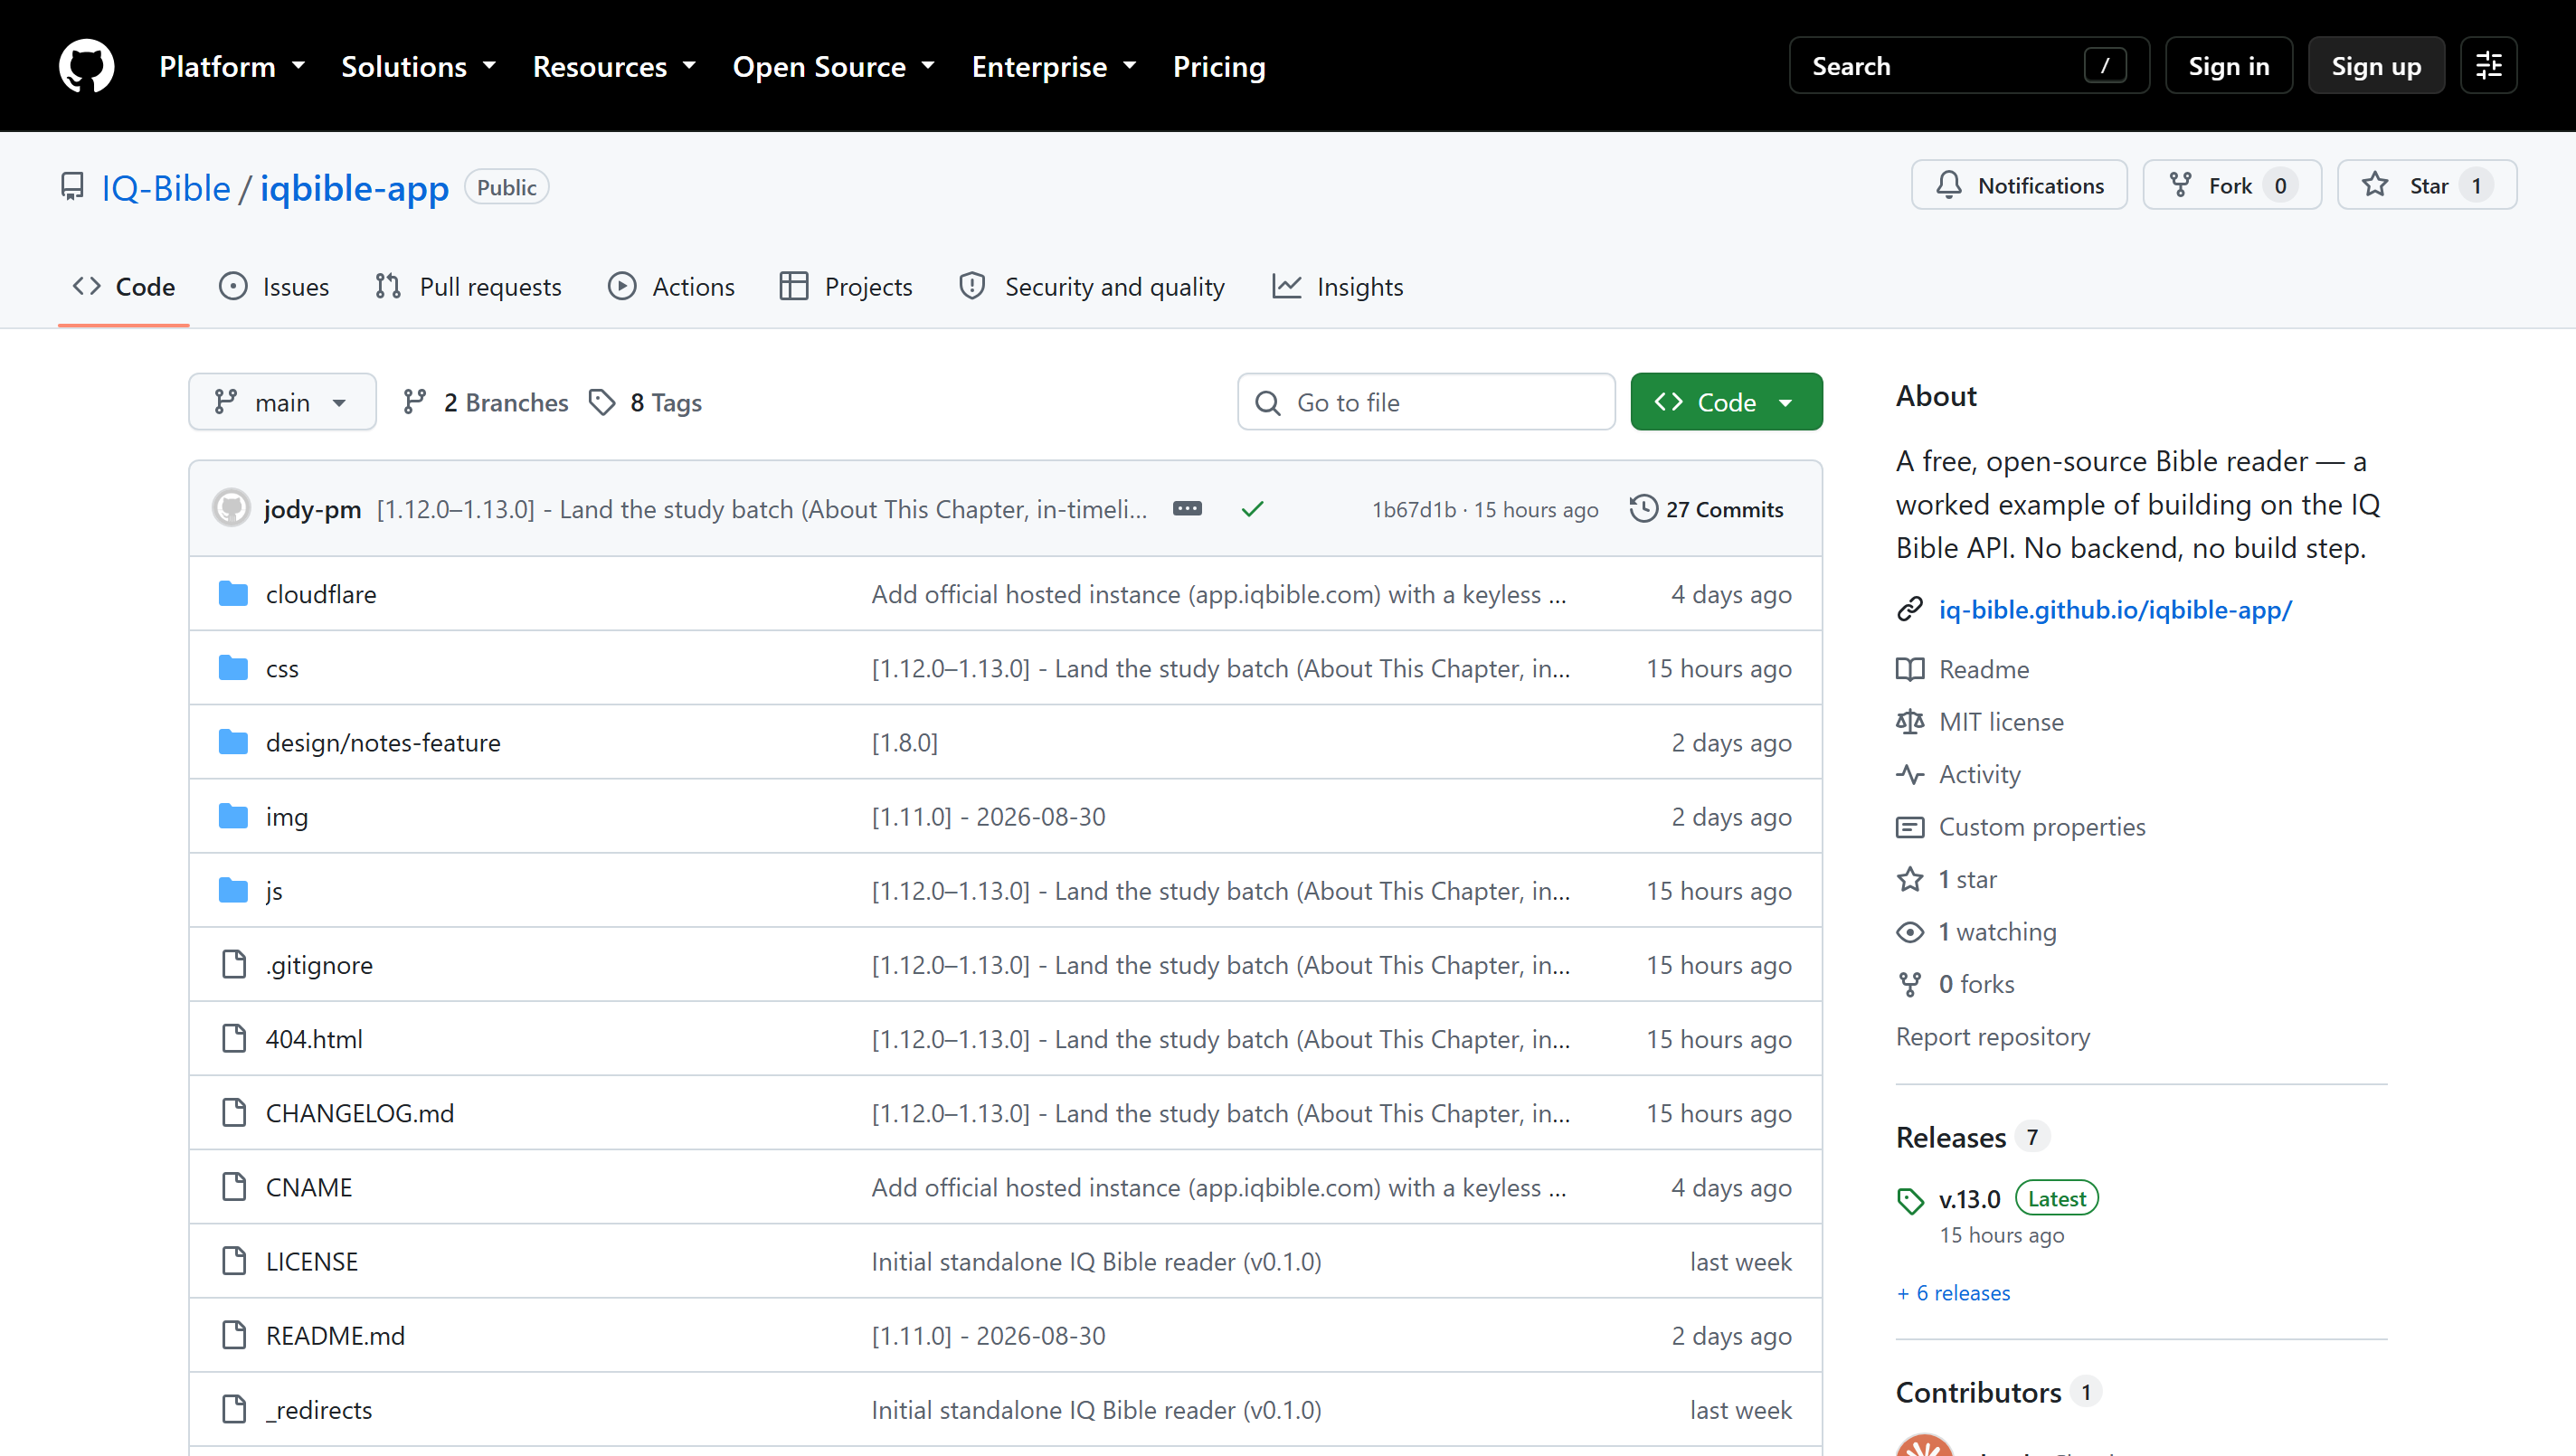This screenshot has width=2576, height=1456.
Task: Open the + 6 releases link
Action: [1953, 1292]
